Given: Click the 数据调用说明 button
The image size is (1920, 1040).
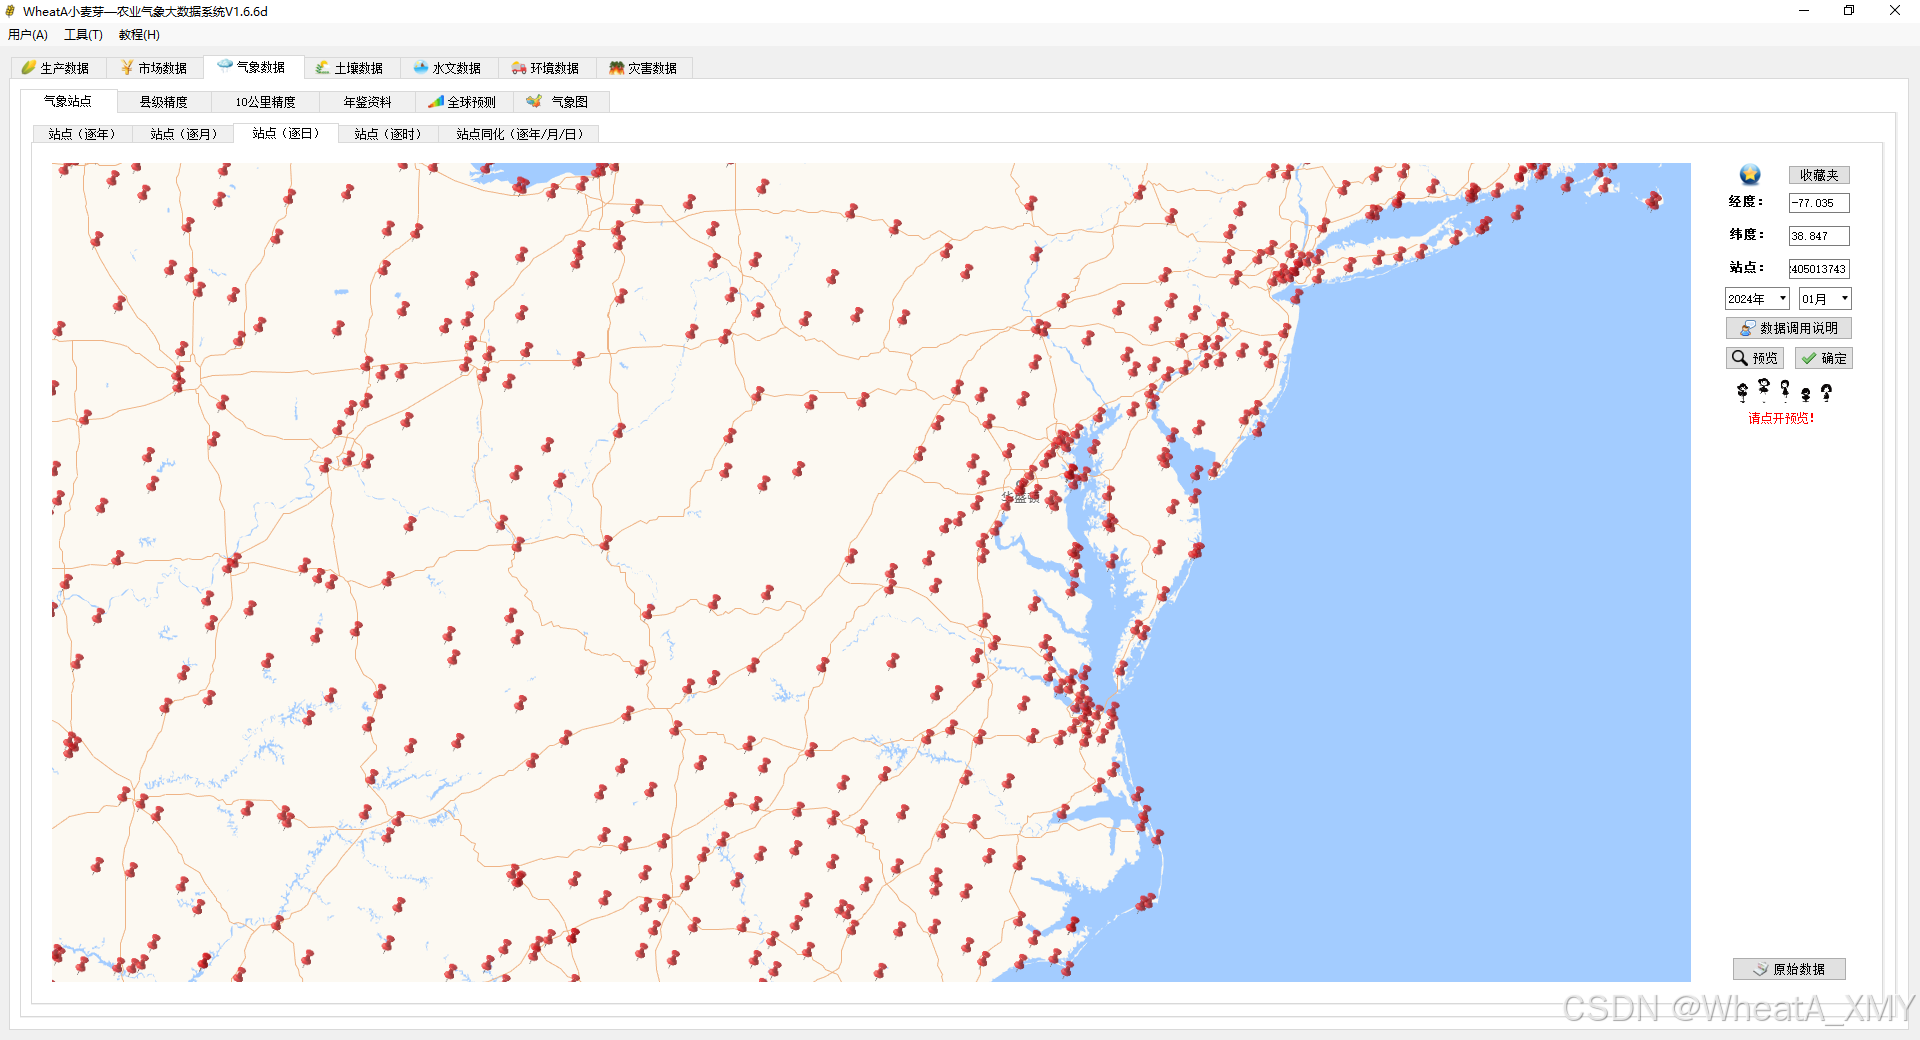Looking at the screenshot, I should 1788,328.
